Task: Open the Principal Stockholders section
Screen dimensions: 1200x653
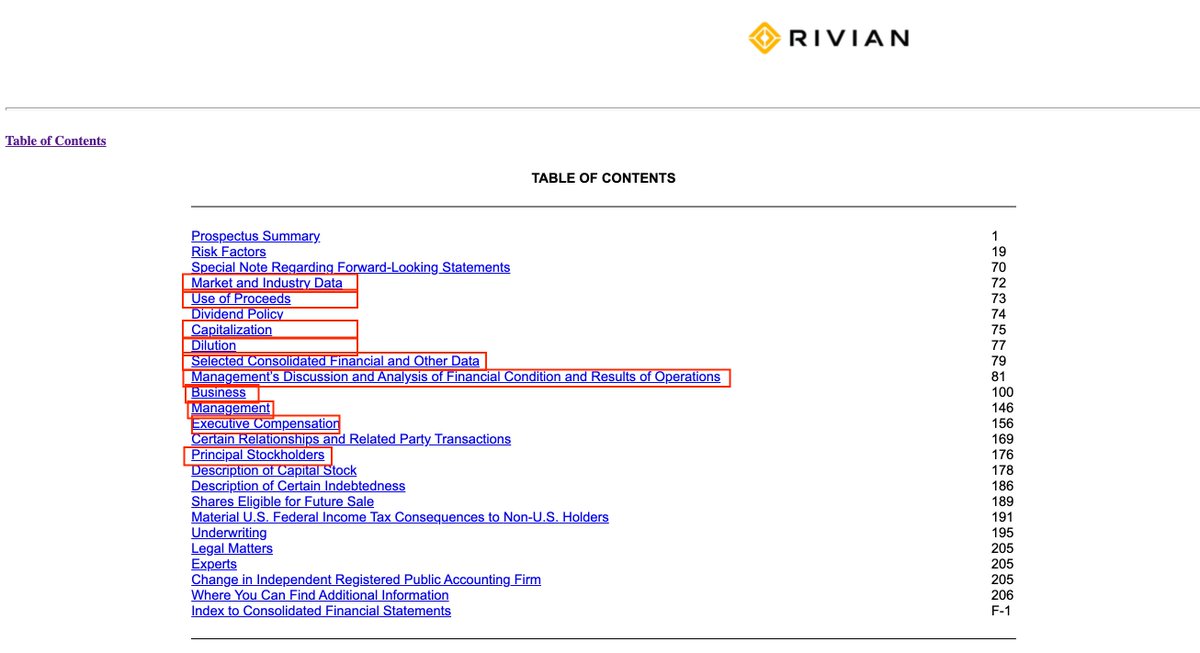Action: click(256, 454)
